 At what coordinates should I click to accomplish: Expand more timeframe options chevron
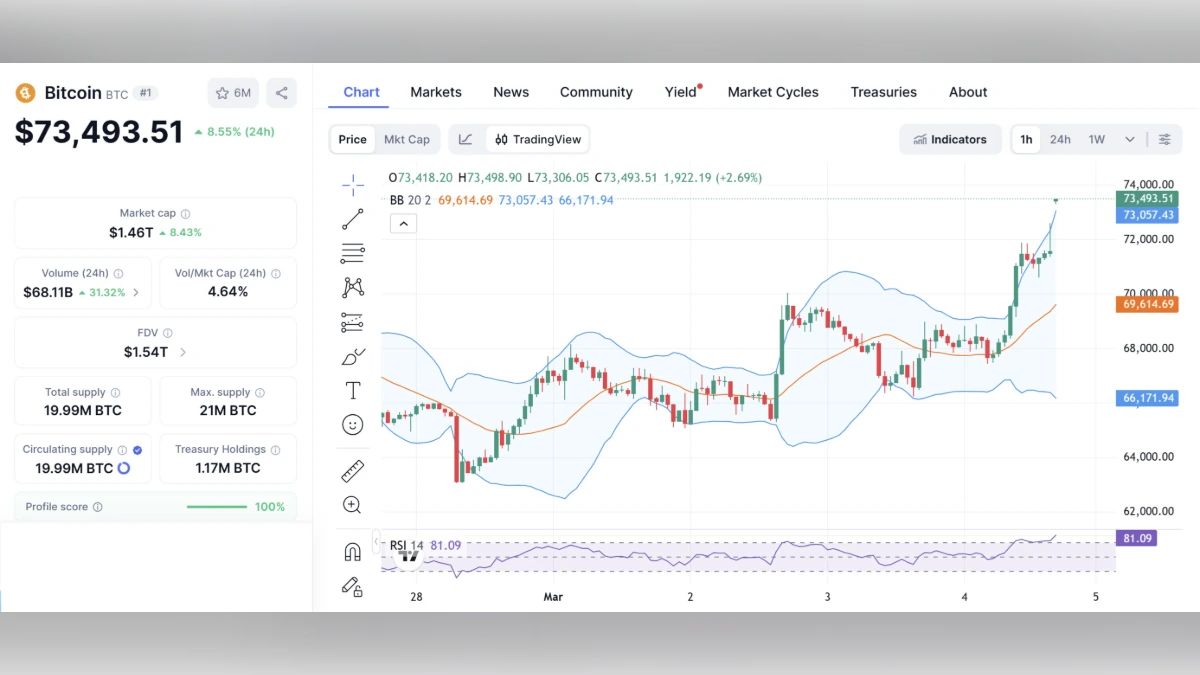click(1128, 139)
